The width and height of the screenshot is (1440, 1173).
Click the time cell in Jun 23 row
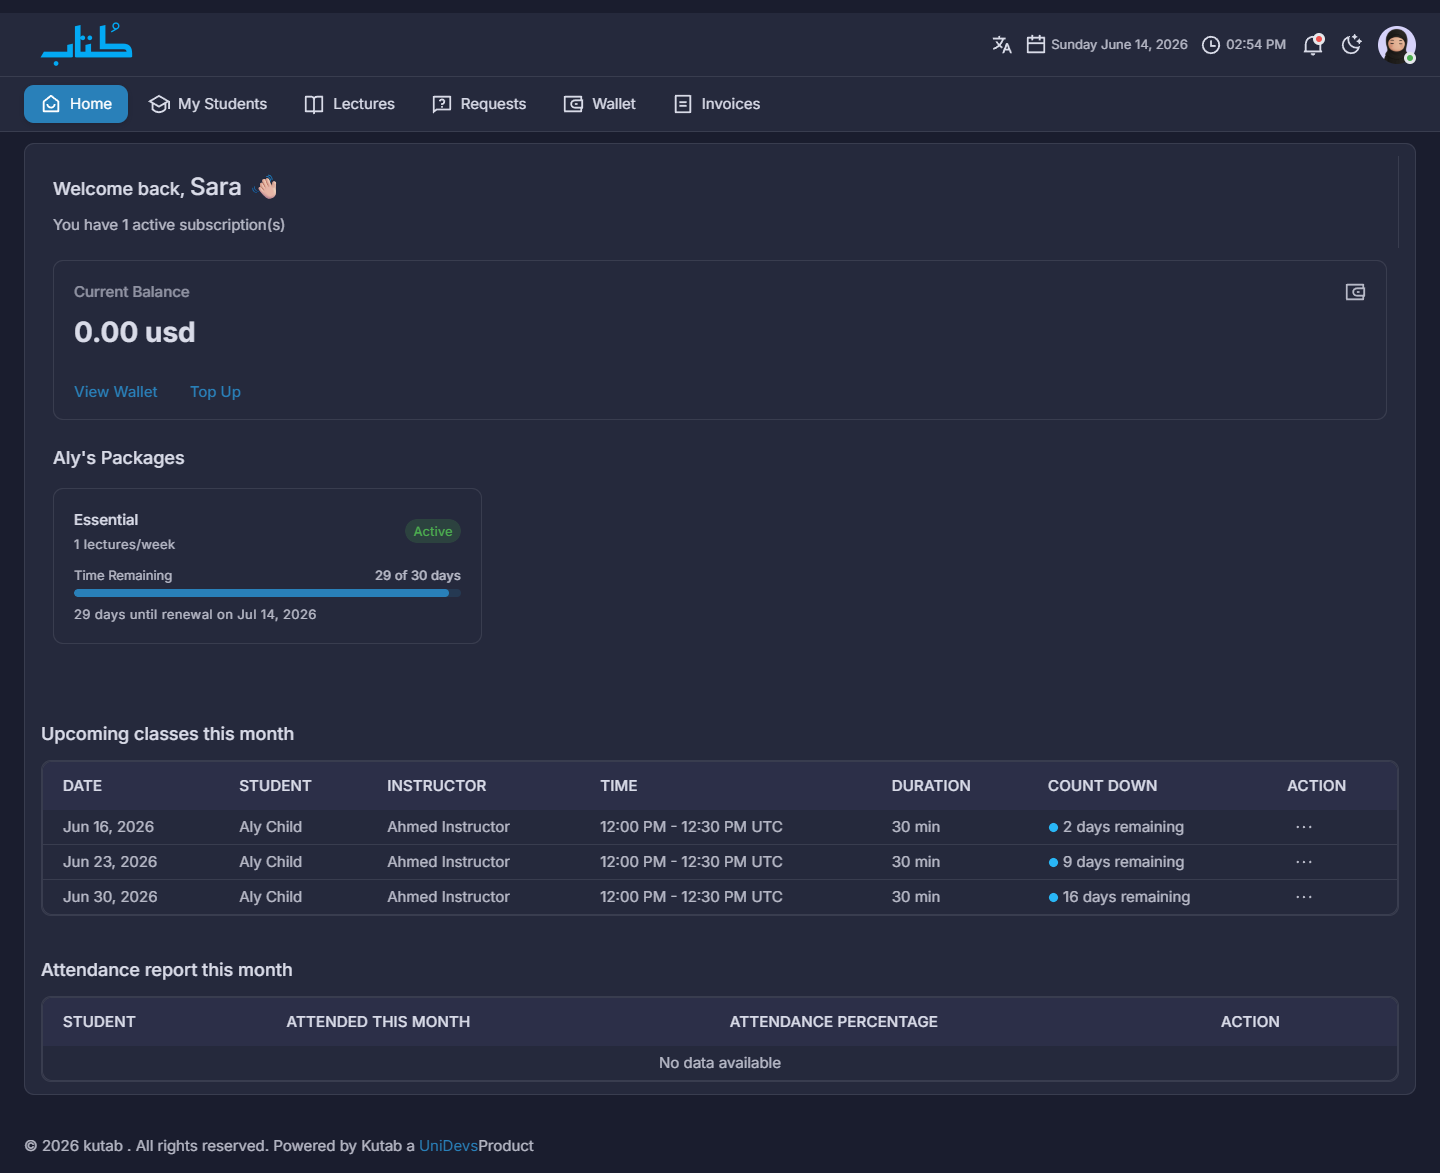pyautogui.click(x=691, y=862)
